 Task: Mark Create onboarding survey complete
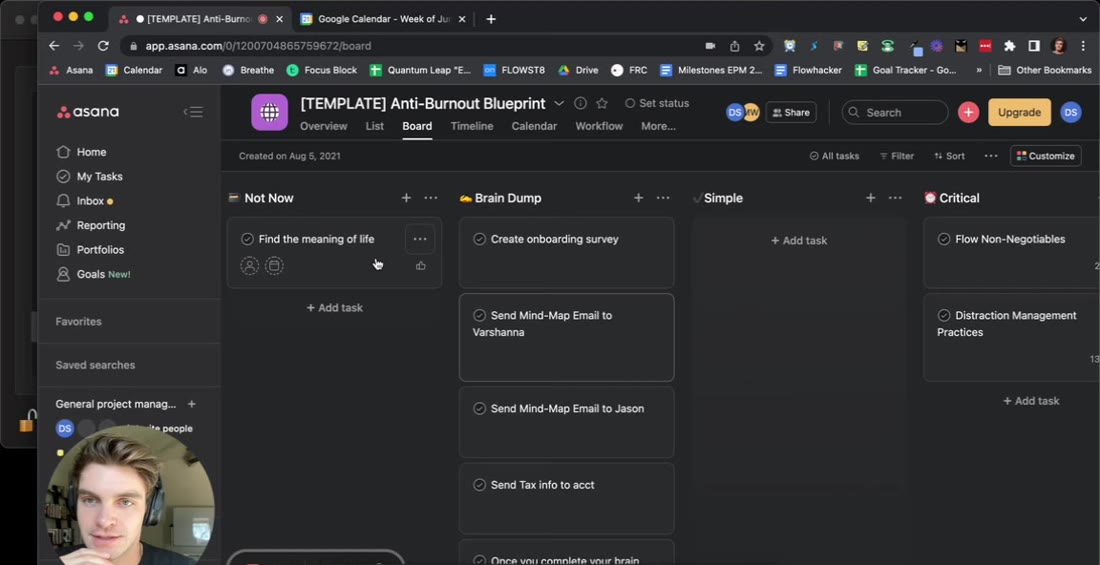point(479,239)
